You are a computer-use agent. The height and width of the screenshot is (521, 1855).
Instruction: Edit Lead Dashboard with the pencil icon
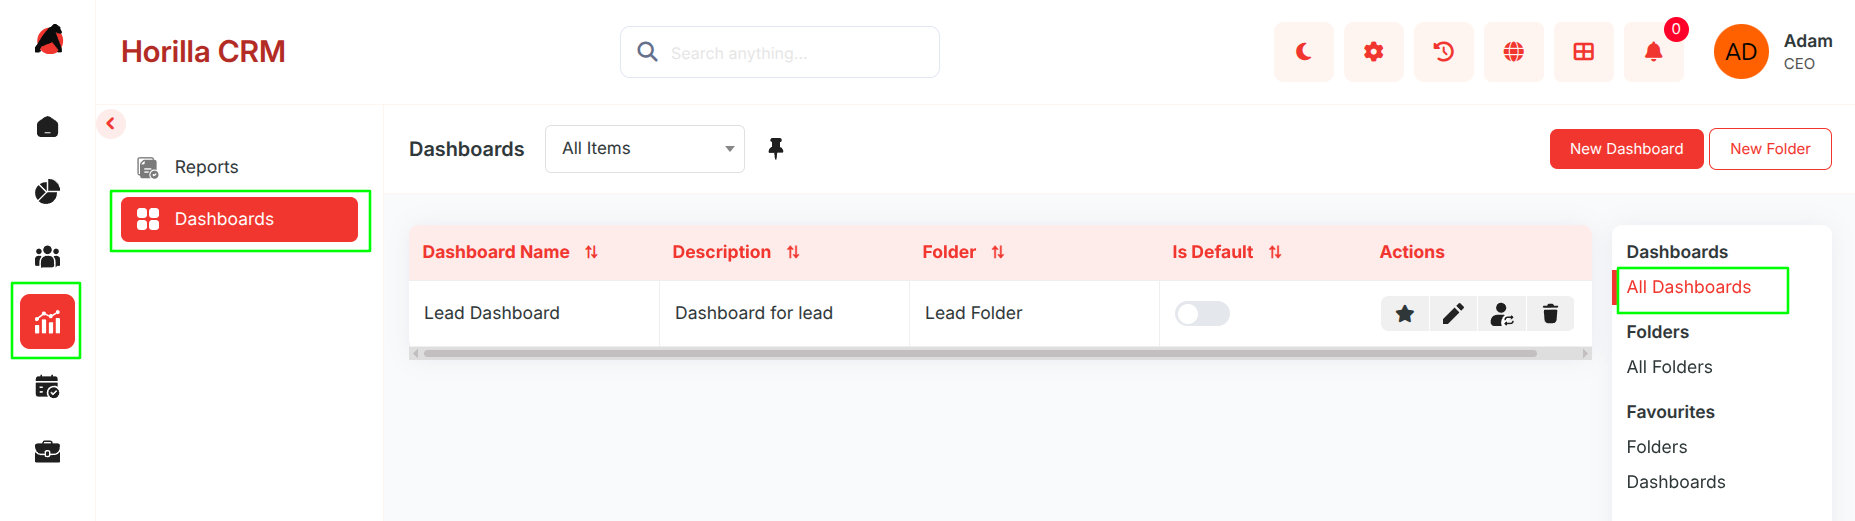[1453, 314]
